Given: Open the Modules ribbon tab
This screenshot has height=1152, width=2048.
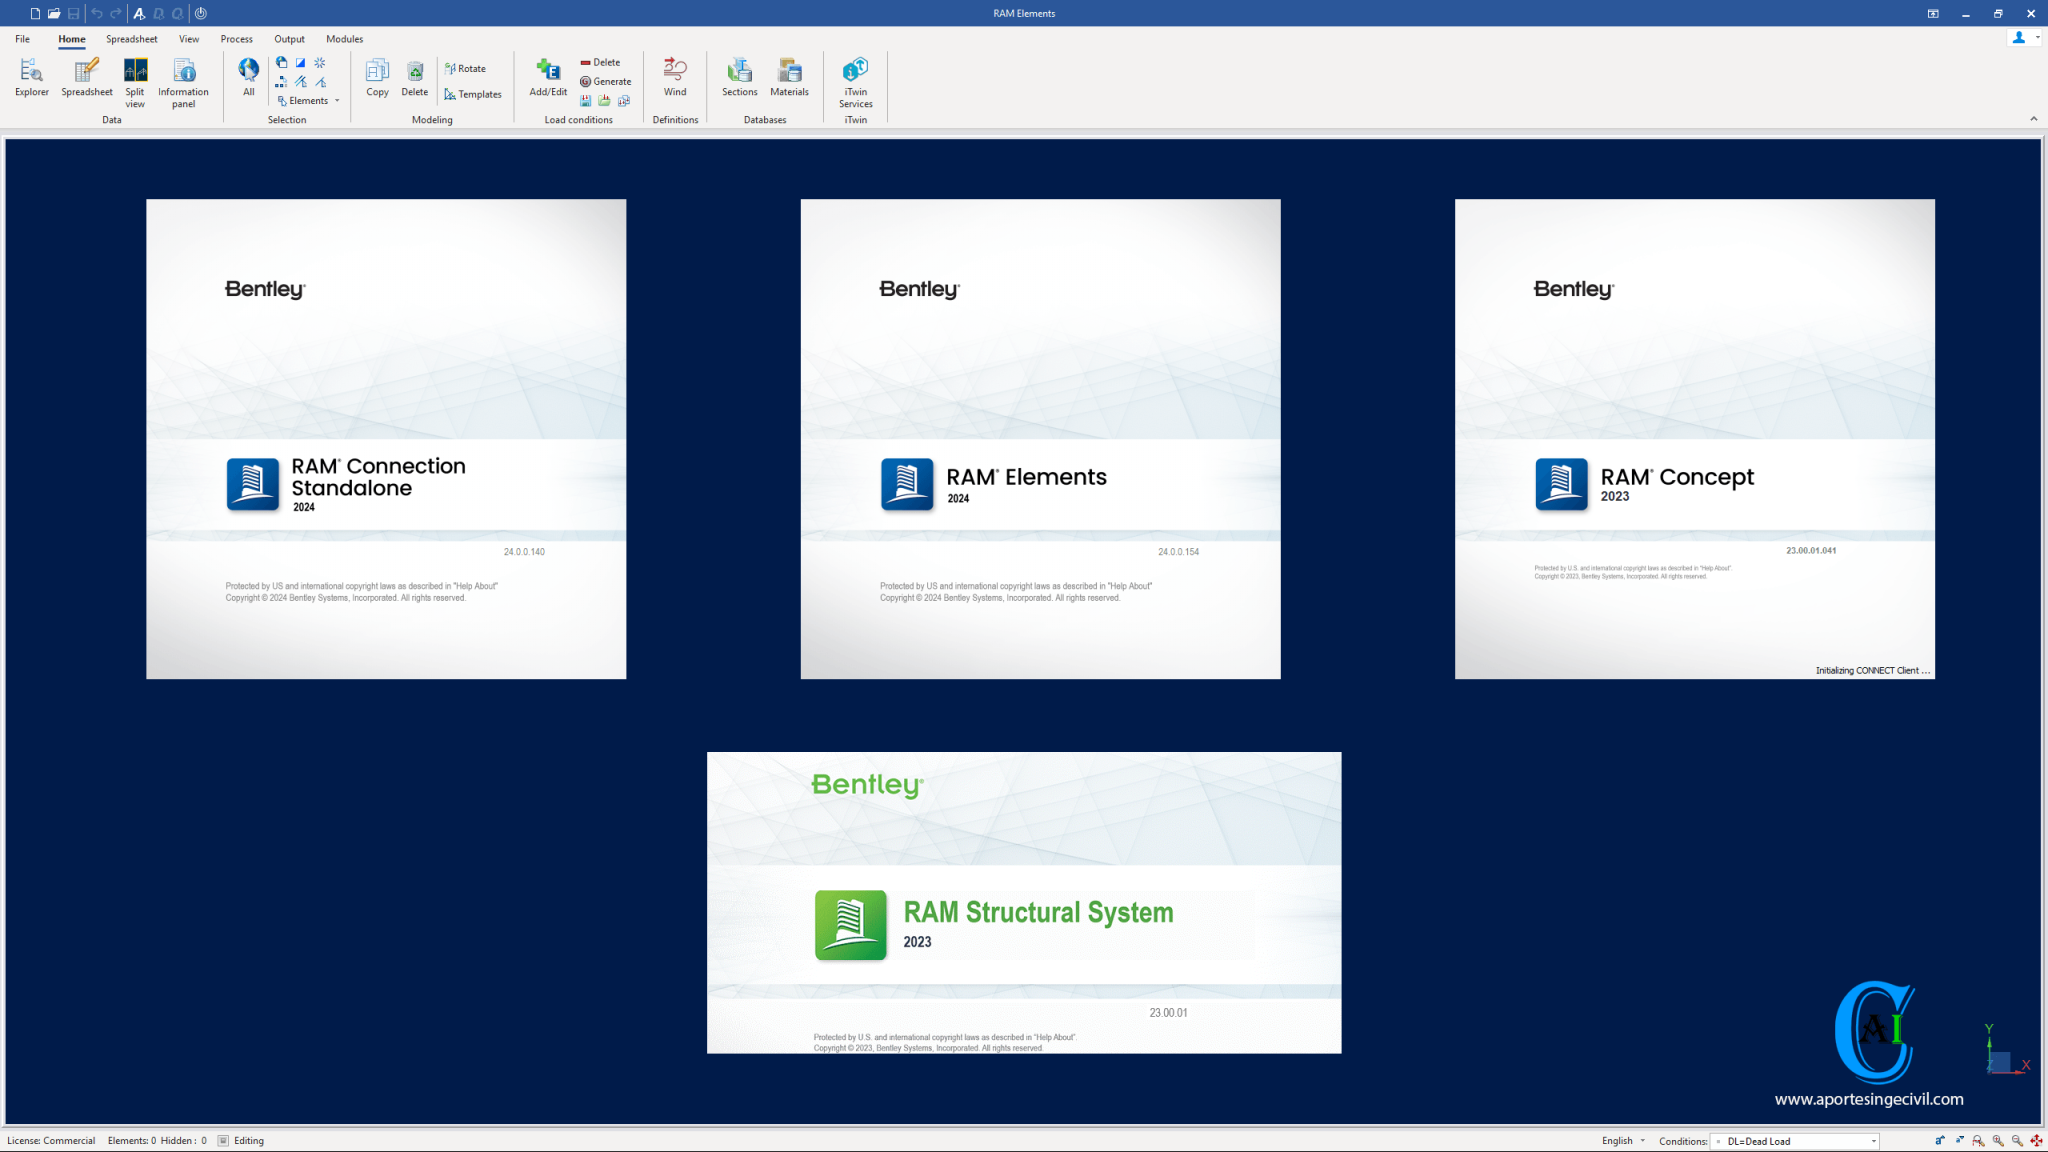Looking at the screenshot, I should (344, 39).
